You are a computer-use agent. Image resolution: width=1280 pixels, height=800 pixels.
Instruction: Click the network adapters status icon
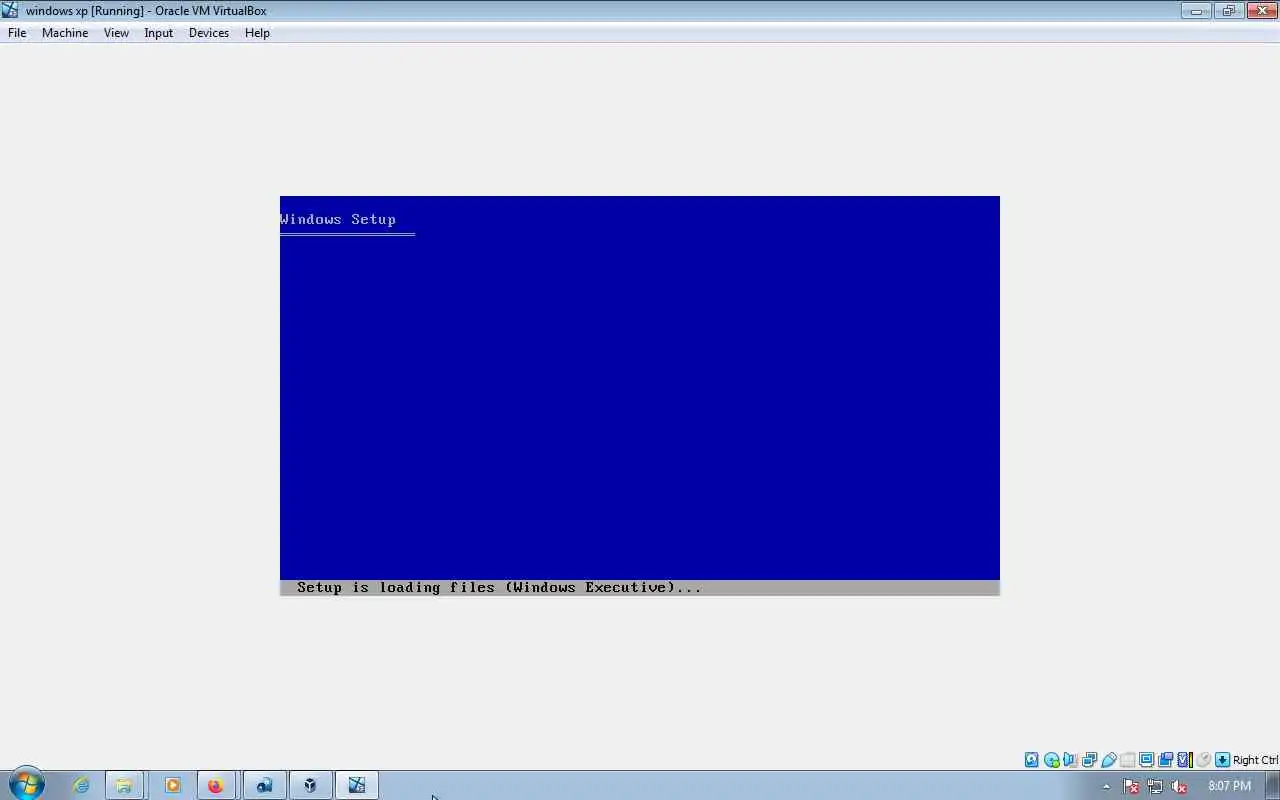[1089, 760]
